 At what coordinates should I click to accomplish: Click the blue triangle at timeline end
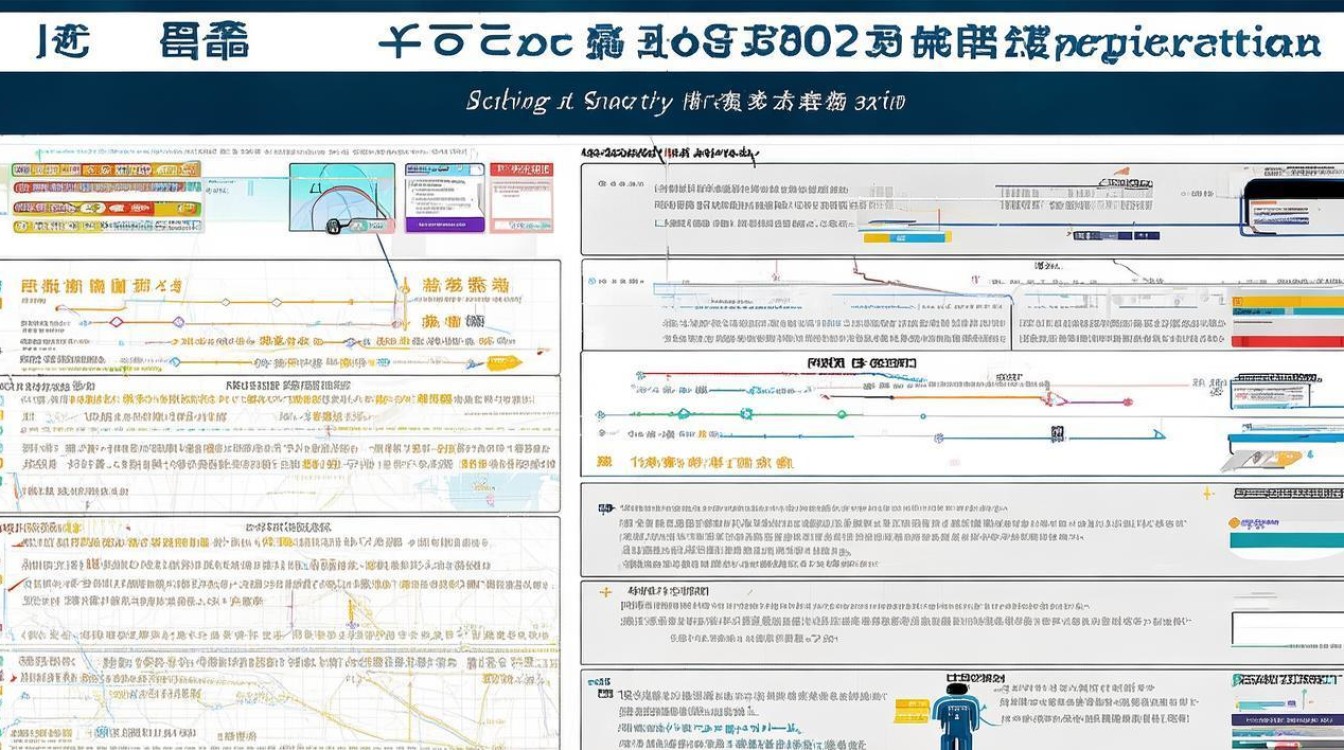[1158, 435]
